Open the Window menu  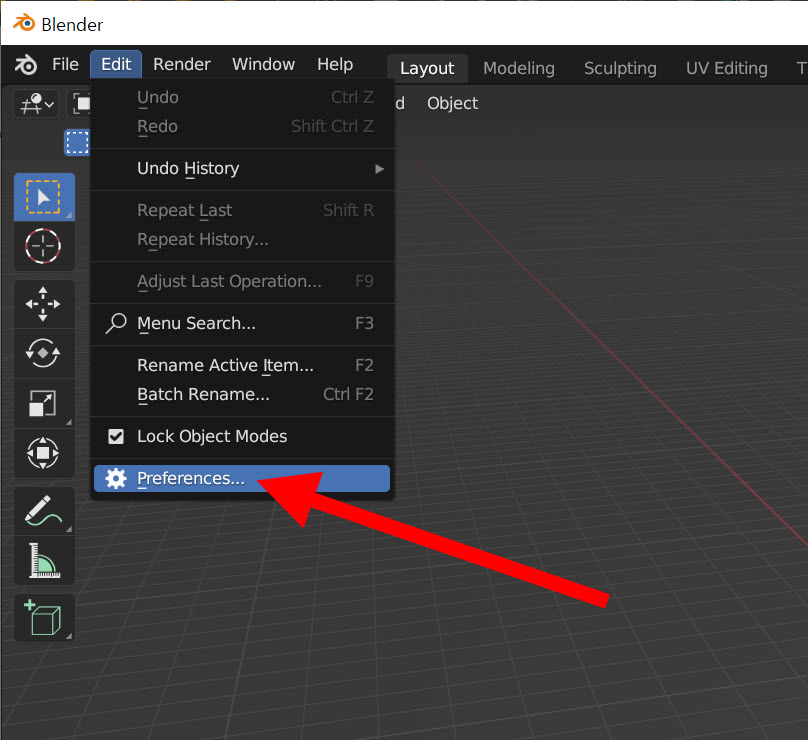263,64
